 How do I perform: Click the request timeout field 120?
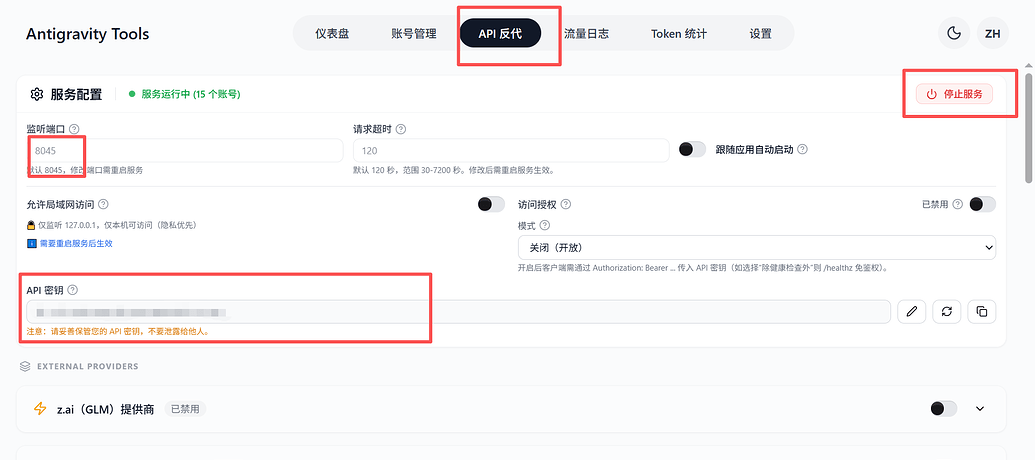click(x=512, y=150)
